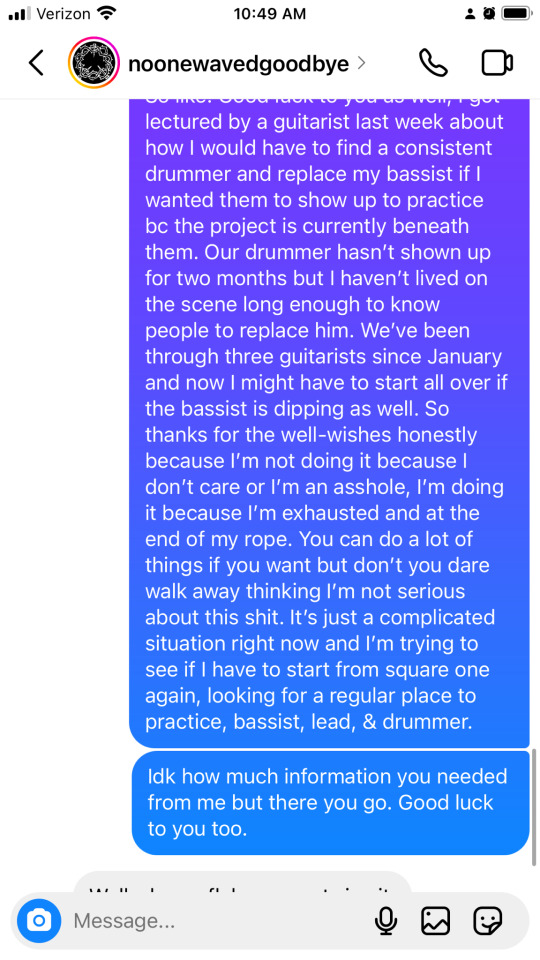The height and width of the screenshot is (960, 540).
Task: Tap the battery icon in status bar
Action: pyautogui.click(x=517, y=14)
